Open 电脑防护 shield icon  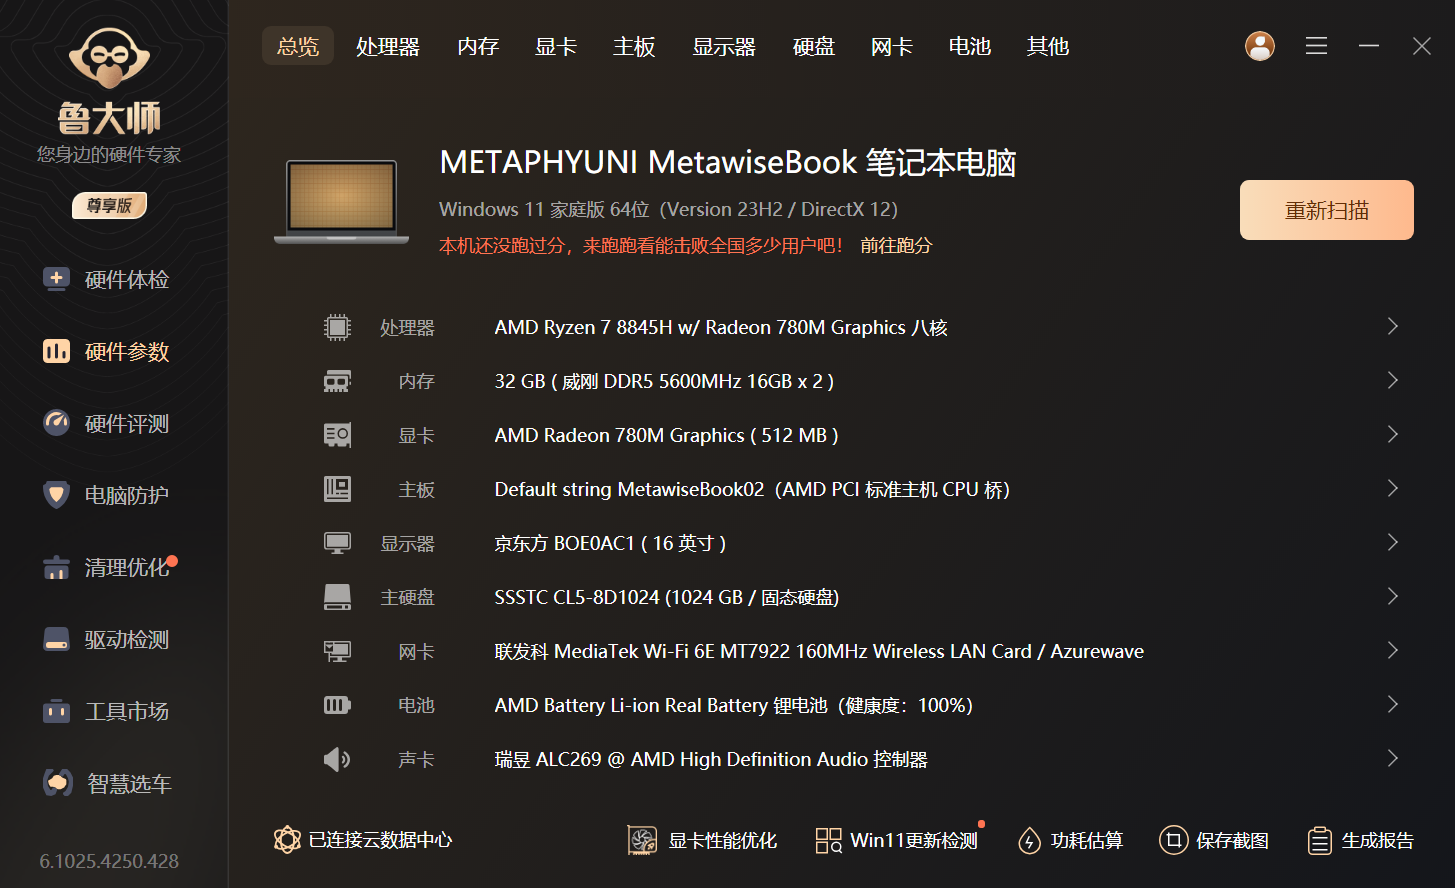[56, 495]
